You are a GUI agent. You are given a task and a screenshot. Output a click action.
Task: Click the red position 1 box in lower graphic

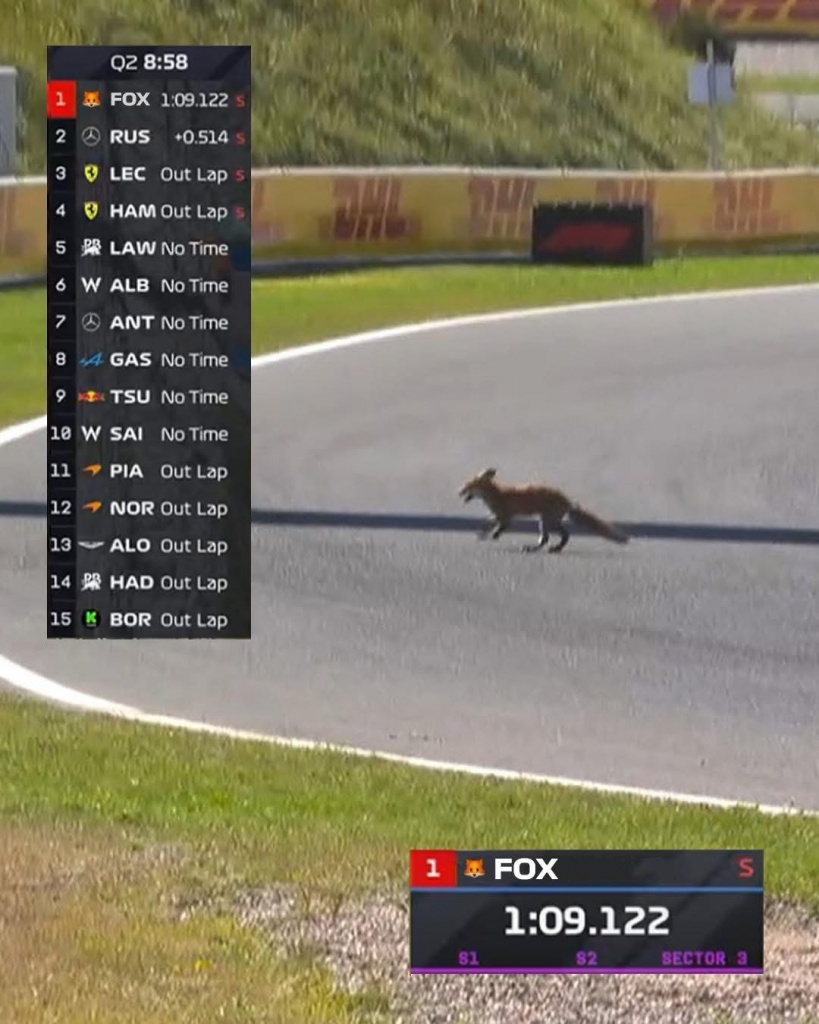tap(433, 869)
